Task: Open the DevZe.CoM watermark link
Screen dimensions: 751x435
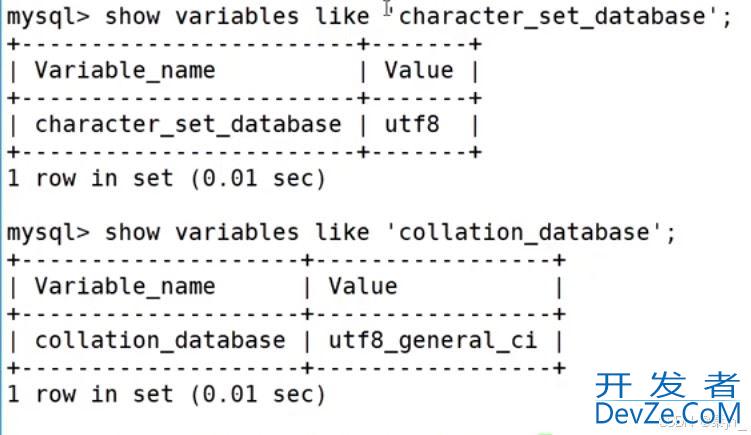Action: (x=667, y=412)
